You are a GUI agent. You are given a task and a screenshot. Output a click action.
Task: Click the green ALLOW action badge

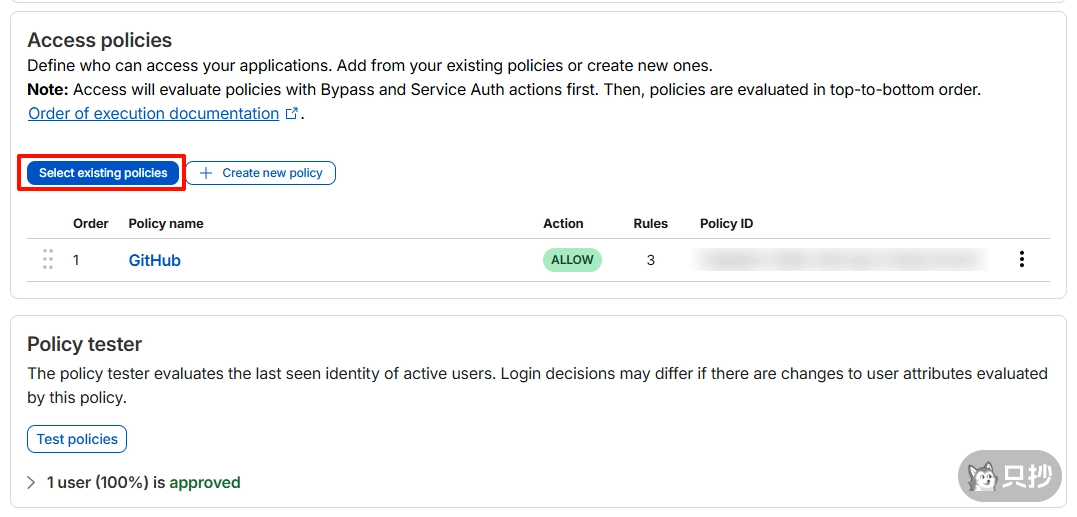point(572,260)
